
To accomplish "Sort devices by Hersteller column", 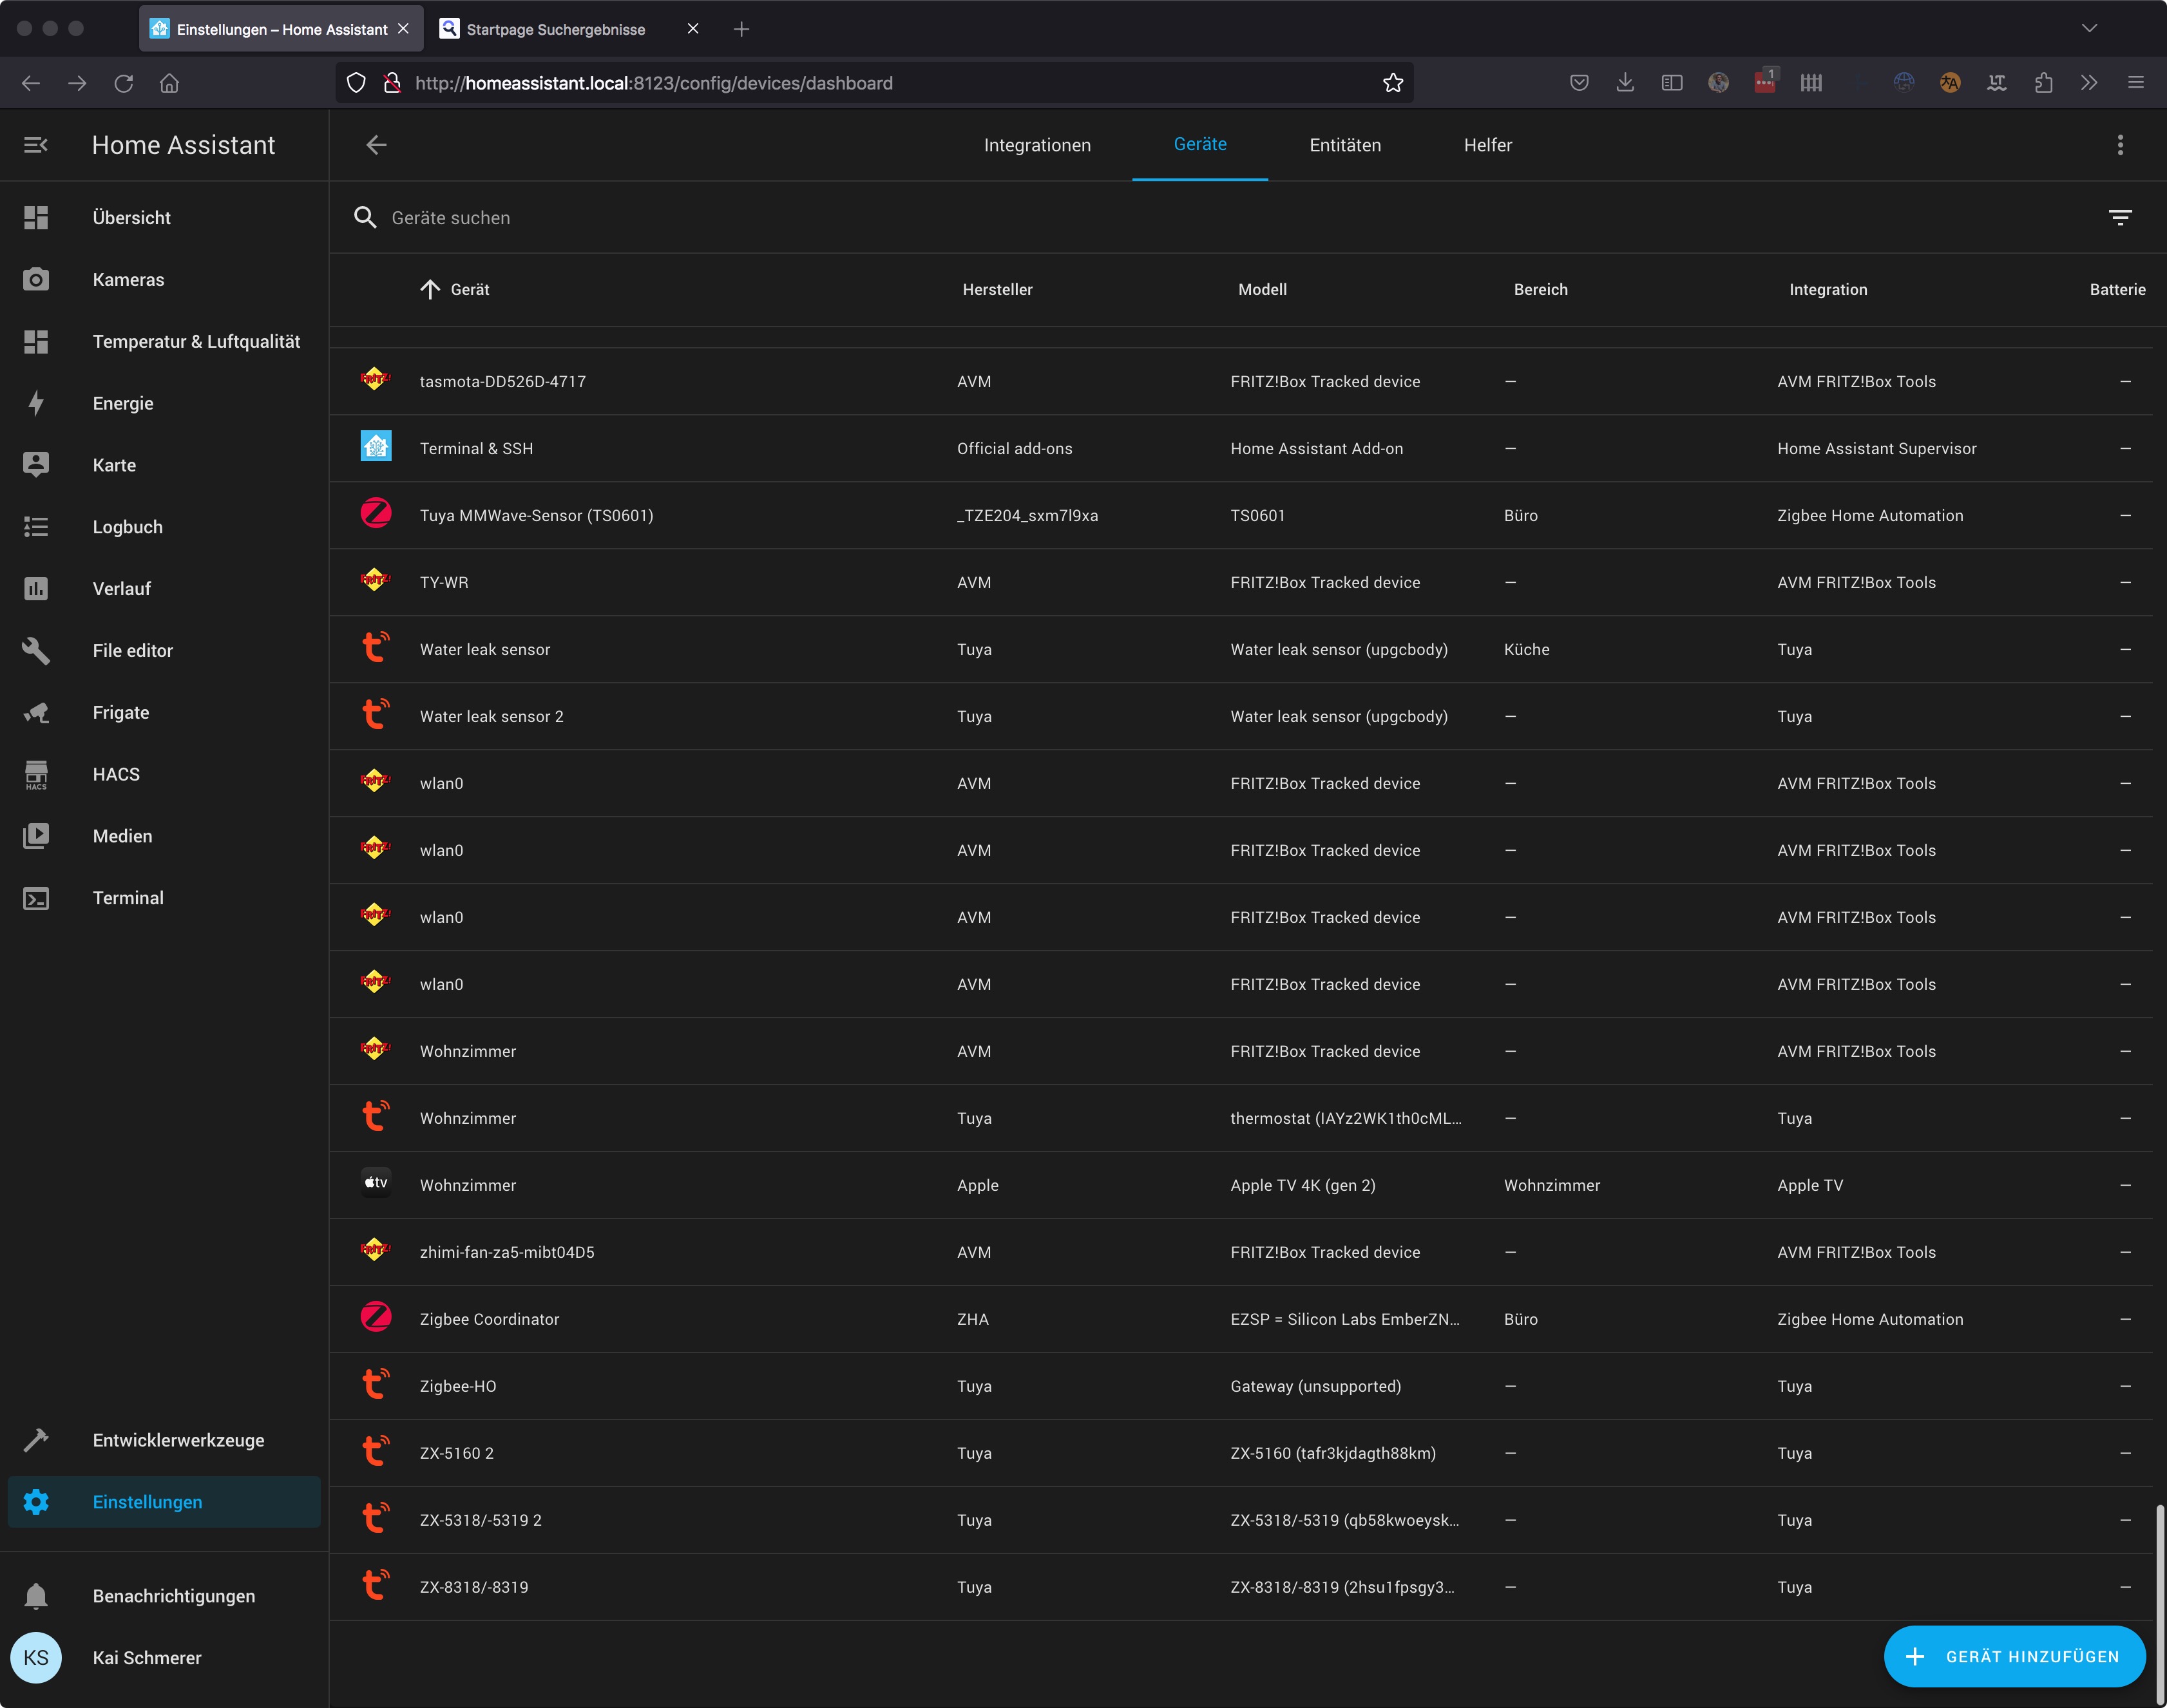I will 996,289.
